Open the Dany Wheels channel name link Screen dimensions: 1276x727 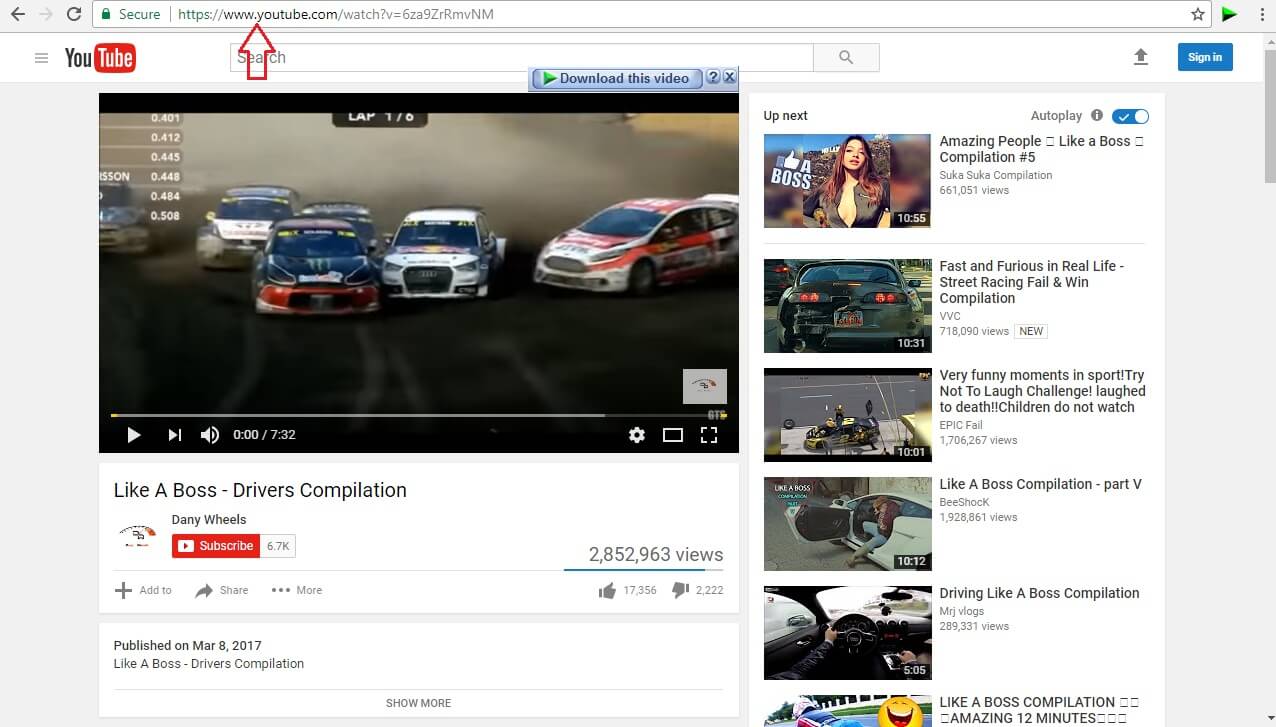[x=209, y=519]
